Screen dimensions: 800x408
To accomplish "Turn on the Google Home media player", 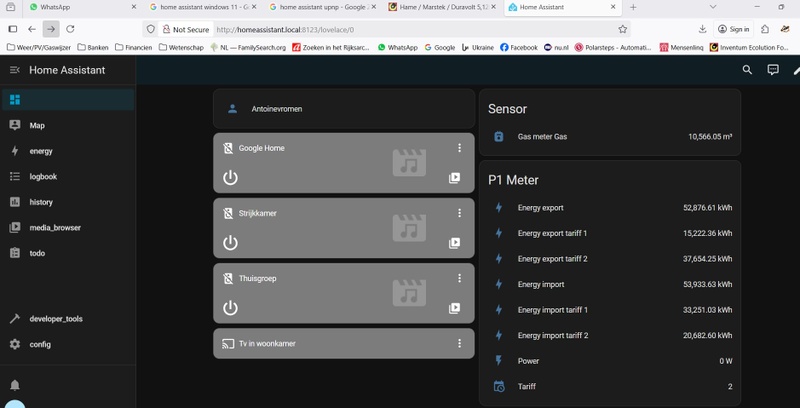I will pyautogui.click(x=230, y=177).
